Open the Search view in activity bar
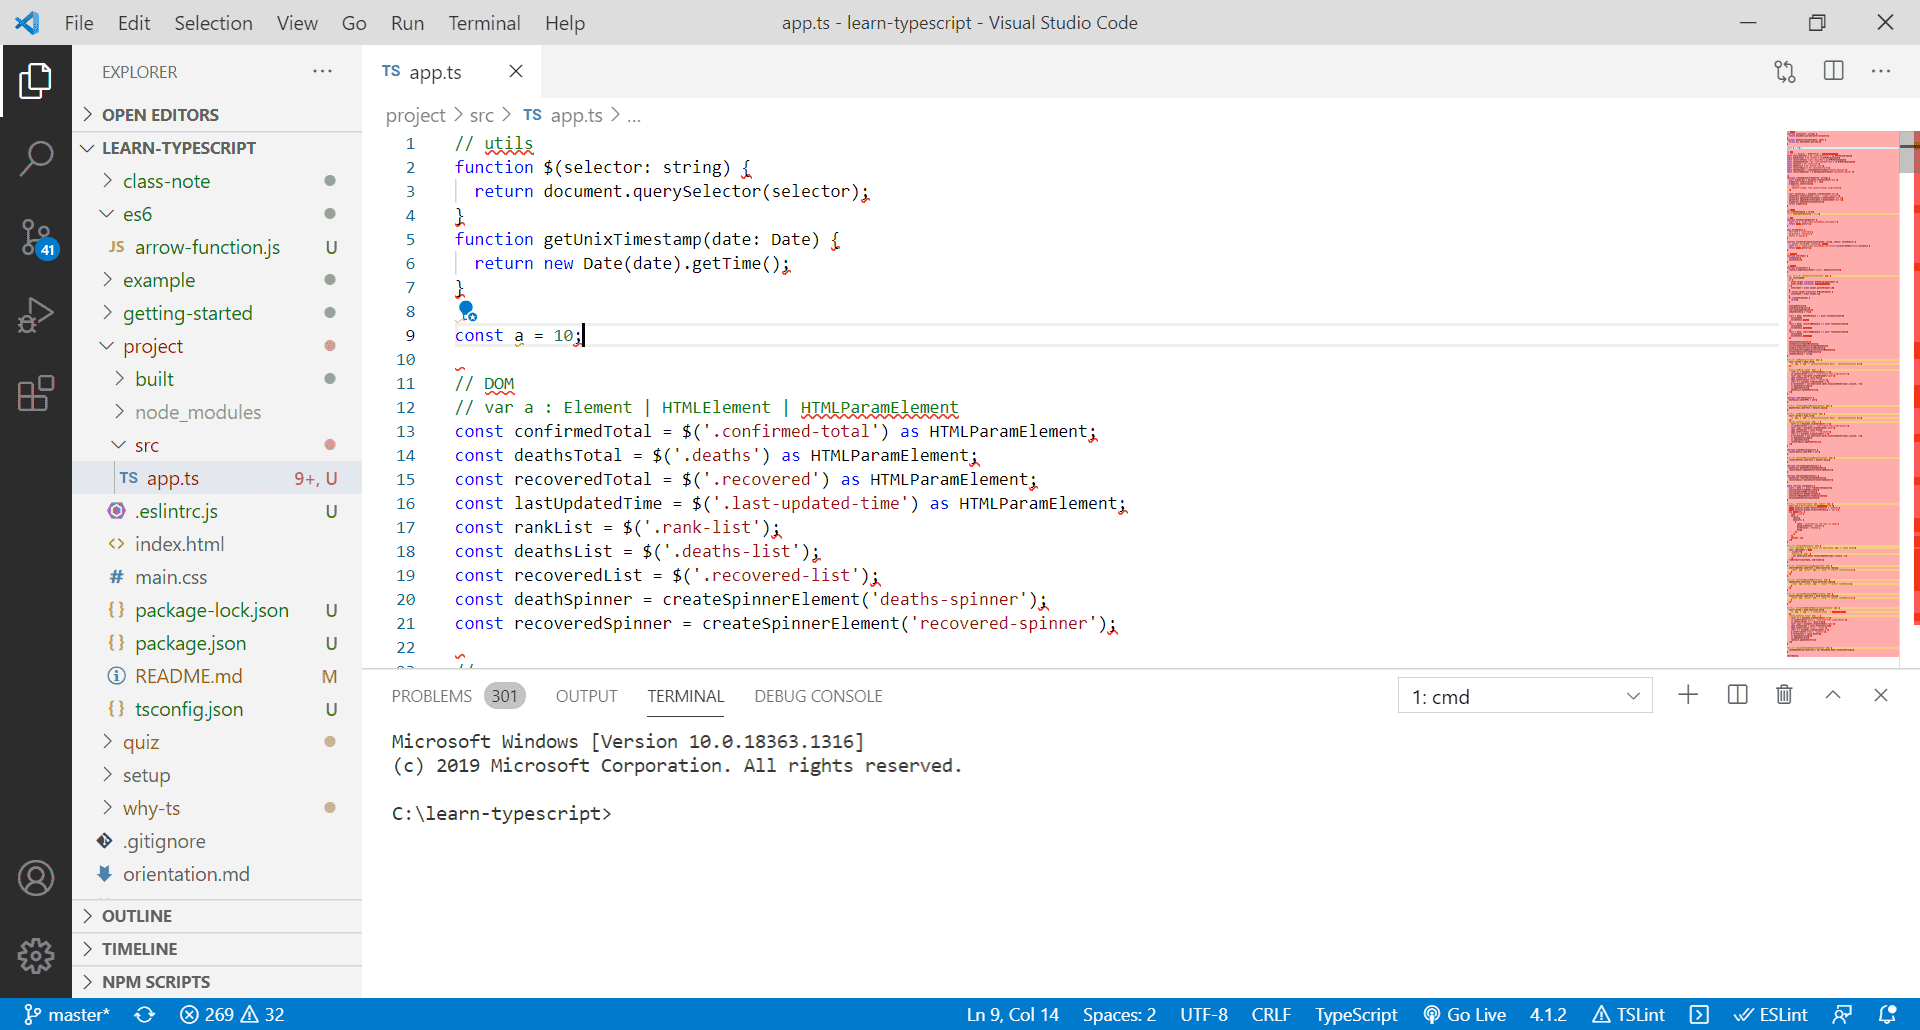 point(36,158)
